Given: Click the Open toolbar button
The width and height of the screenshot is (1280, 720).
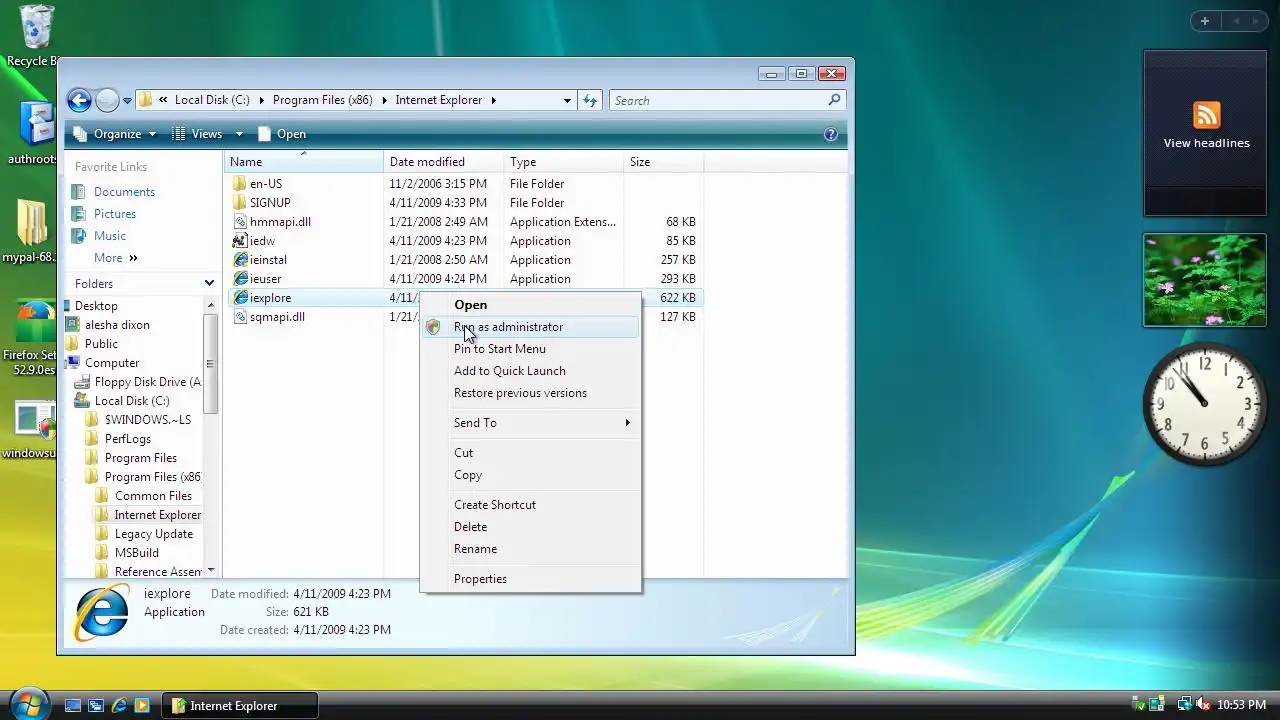Looking at the screenshot, I should coord(281,134).
